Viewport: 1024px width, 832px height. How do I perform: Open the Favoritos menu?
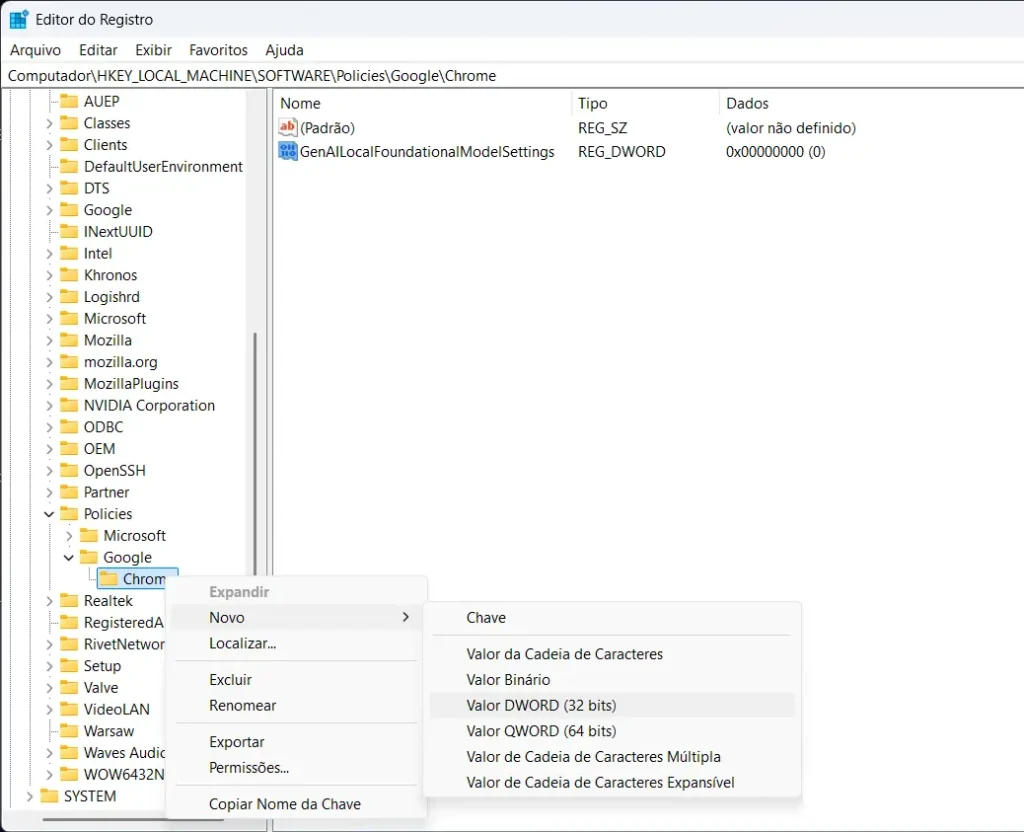(x=218, y=50)
